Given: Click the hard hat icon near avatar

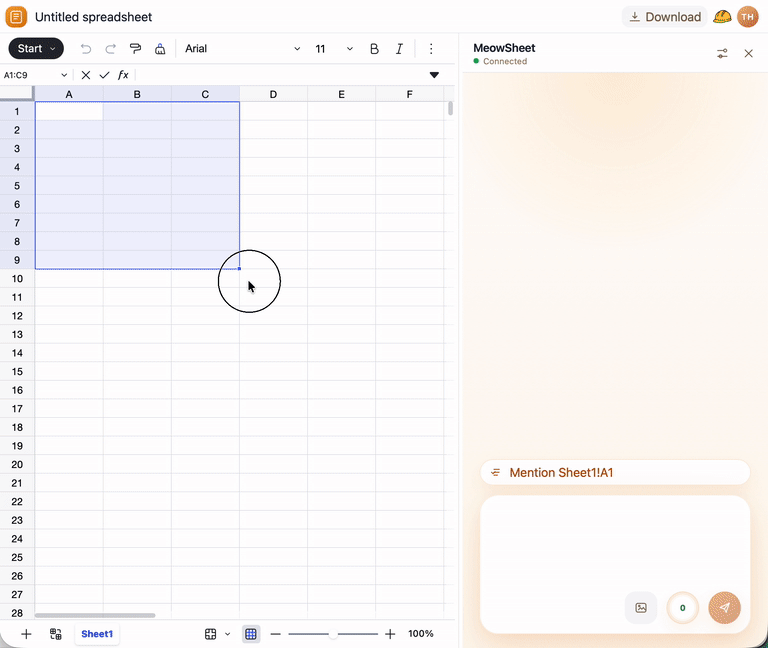Looking at the screenshot, I should point(722,17).
